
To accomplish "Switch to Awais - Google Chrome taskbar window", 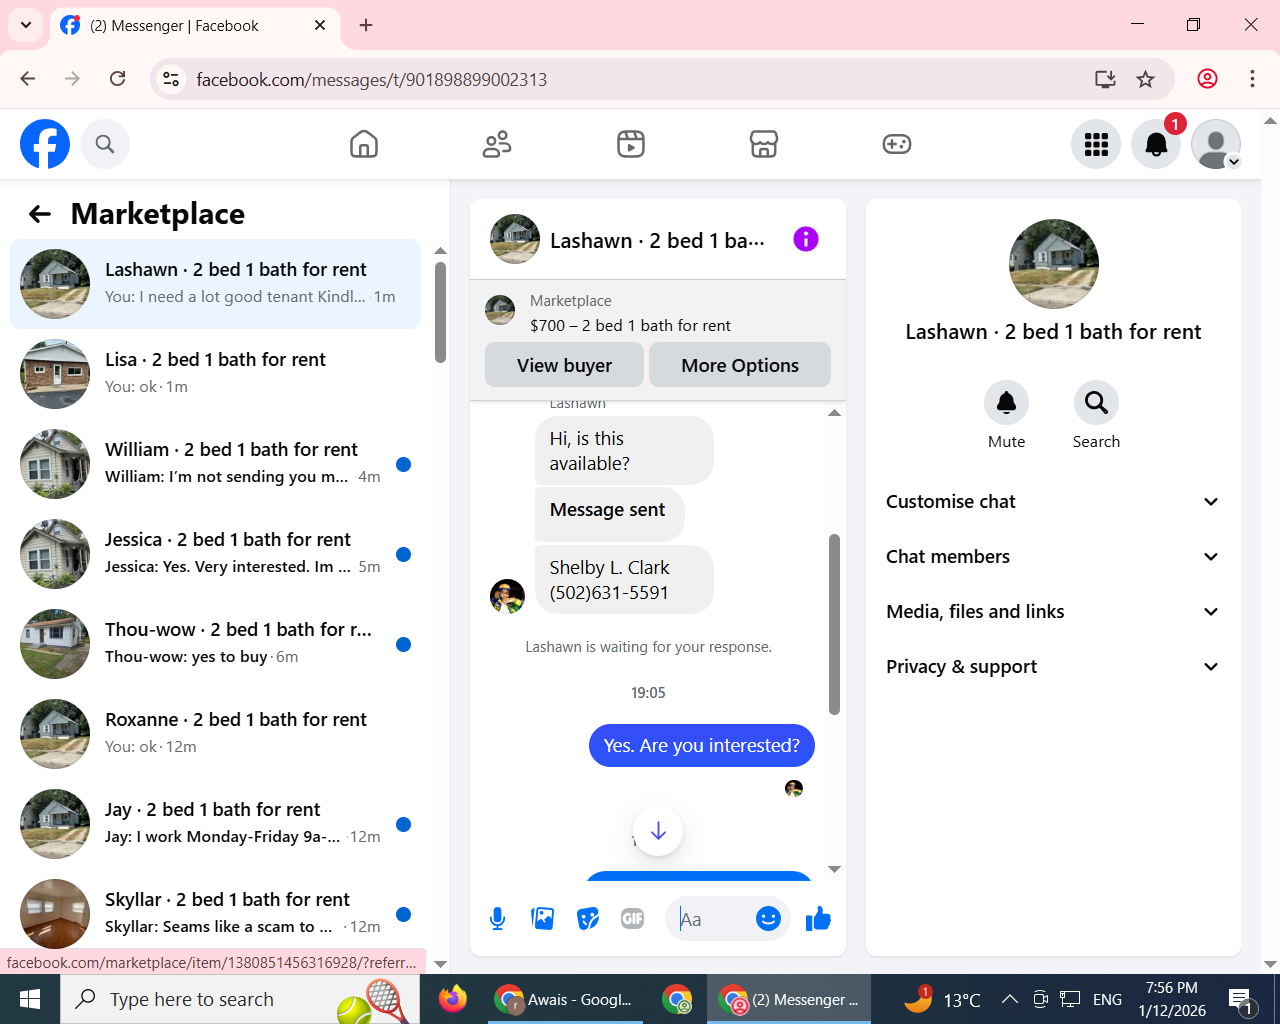I will pyautogui.click(x=565, y=999).
